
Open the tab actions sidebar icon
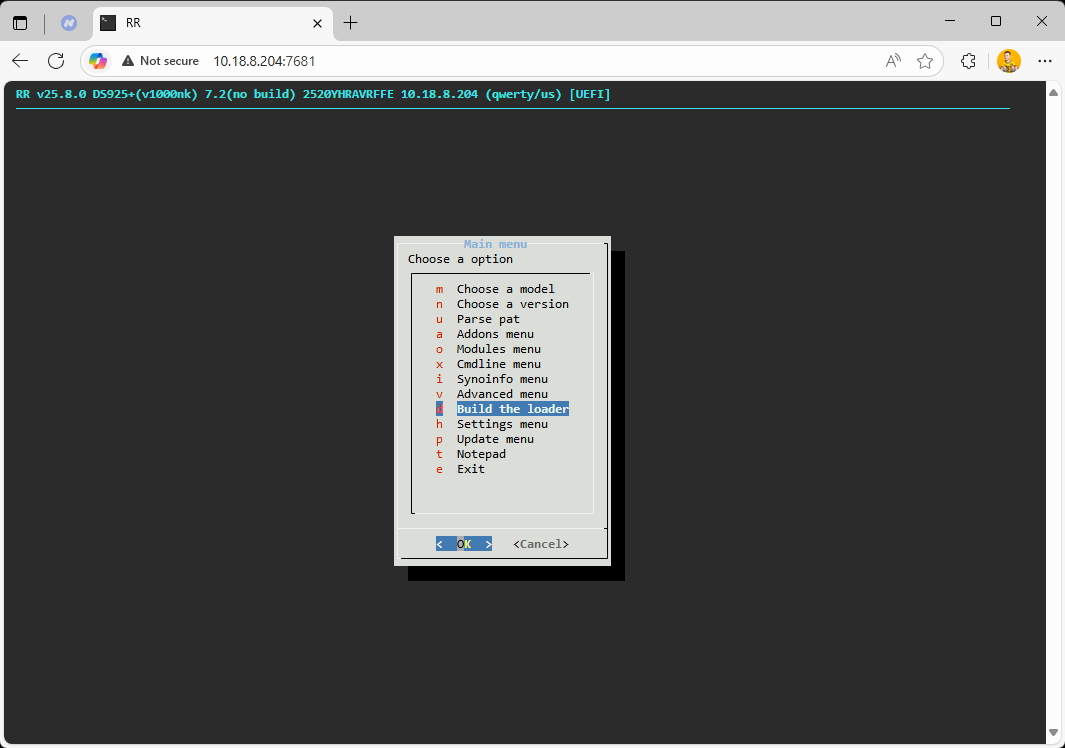click(x=20, y=23)
